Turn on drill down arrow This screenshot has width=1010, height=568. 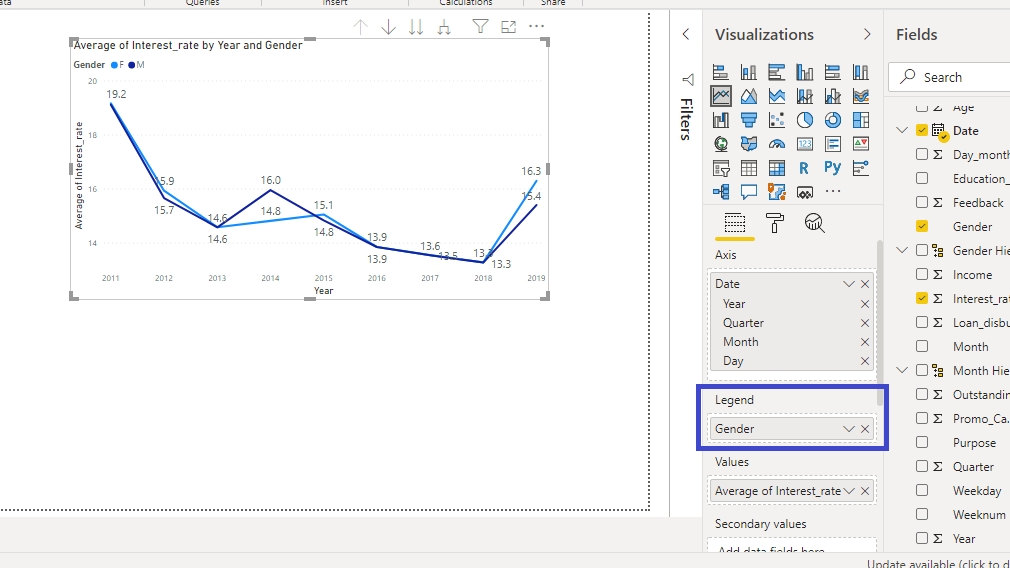coord(389,27)
